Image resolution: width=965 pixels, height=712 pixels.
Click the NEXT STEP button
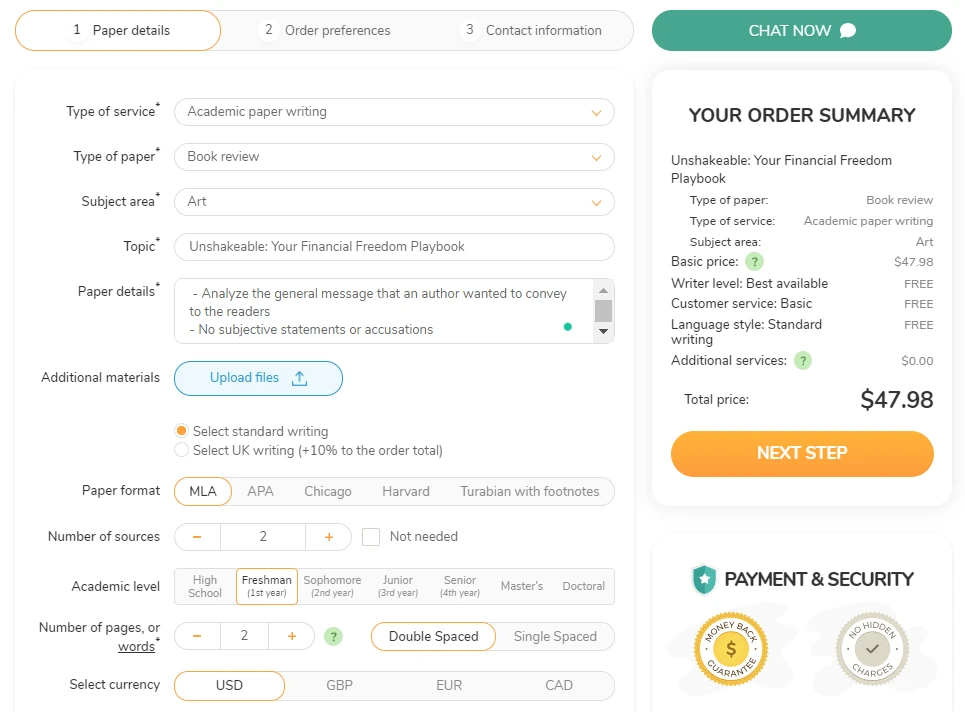pyautogui.click(x=801, y=454)
